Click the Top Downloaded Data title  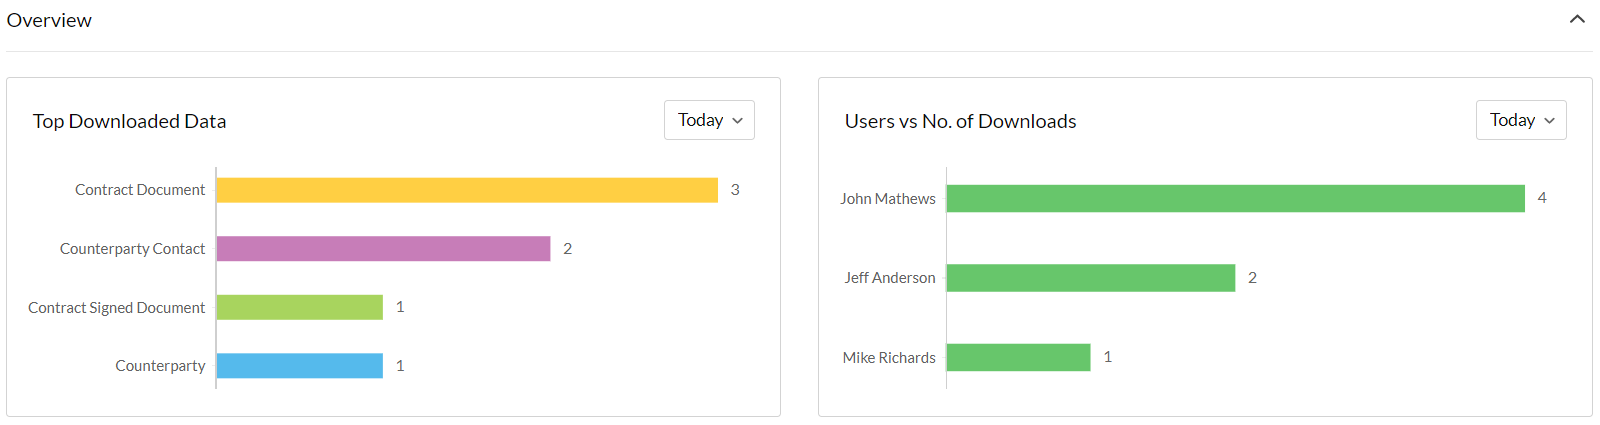tap(129, 121)
